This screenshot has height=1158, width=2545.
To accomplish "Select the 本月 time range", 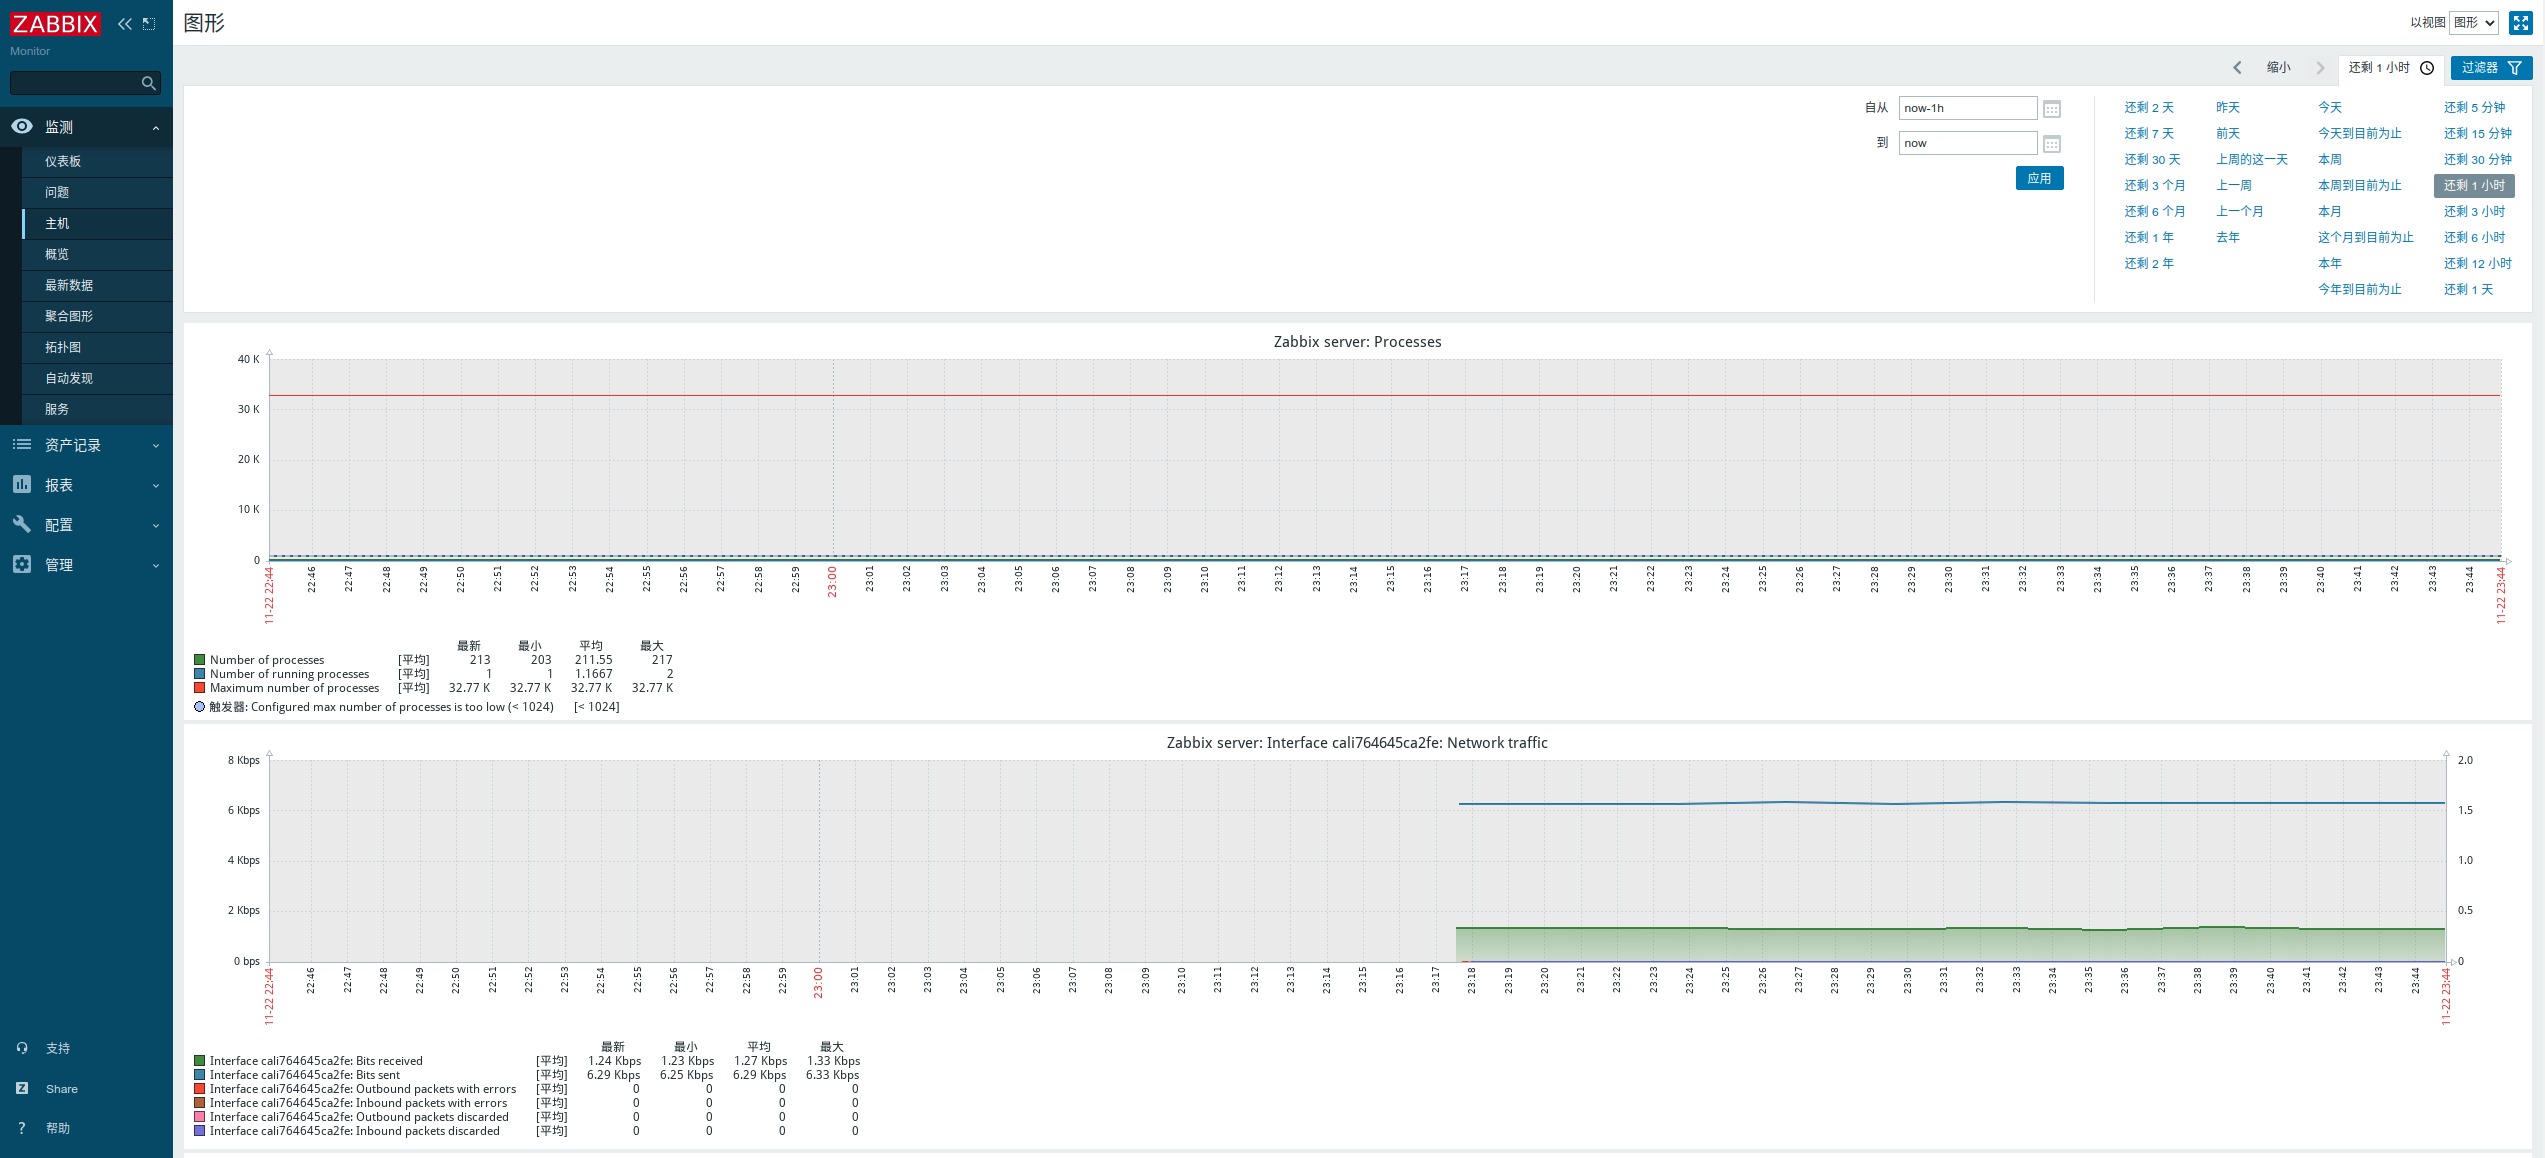I will pos(2330,211).
